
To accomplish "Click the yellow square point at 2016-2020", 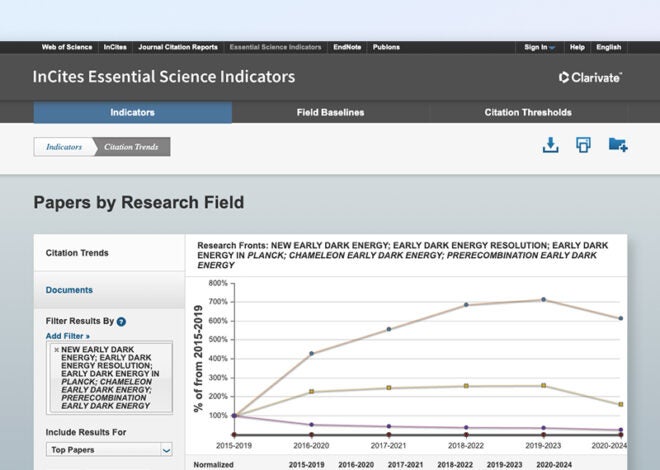I will coord(311,392).
